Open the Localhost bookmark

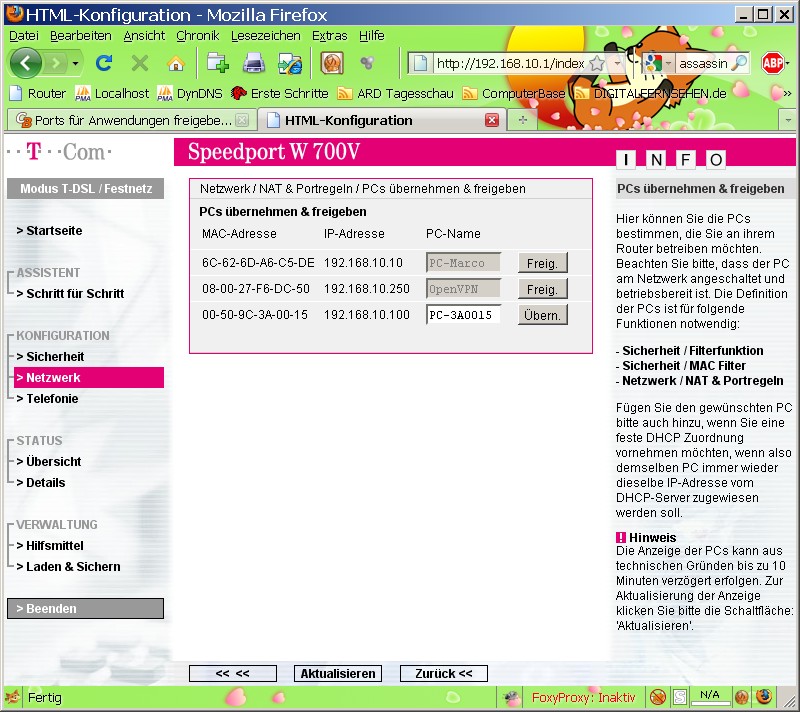[112, 93]
